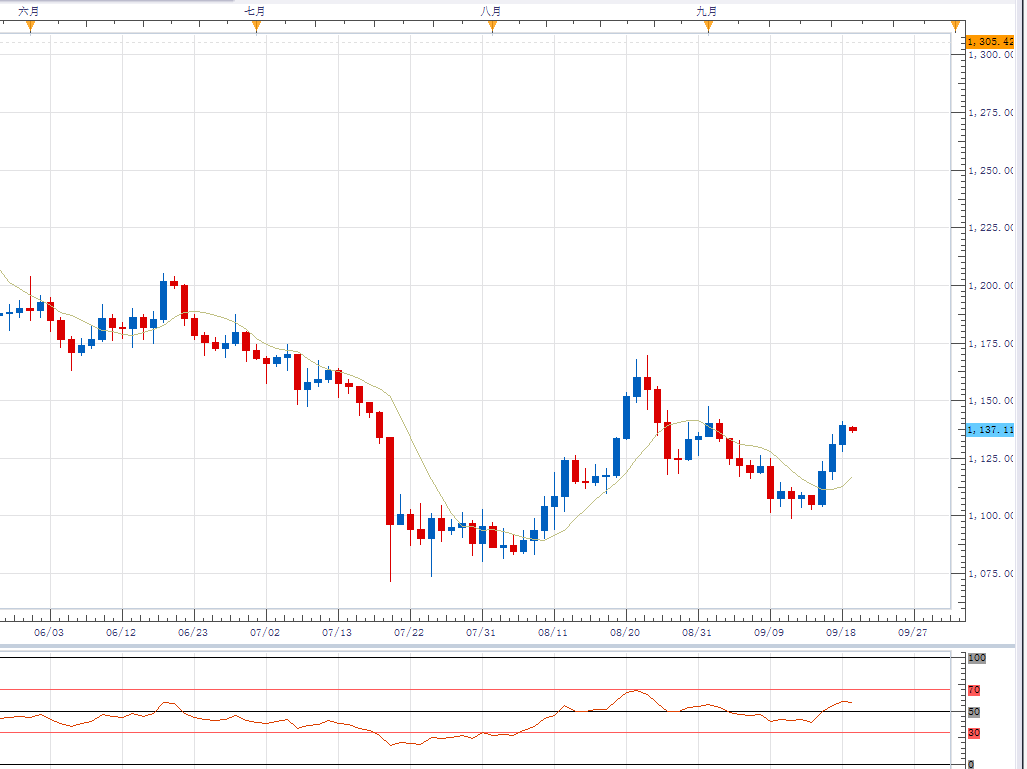Screen dimensions: 1027x769
Task: Select the orange 1,305.42 price label
Action: [x=990, y=42]
